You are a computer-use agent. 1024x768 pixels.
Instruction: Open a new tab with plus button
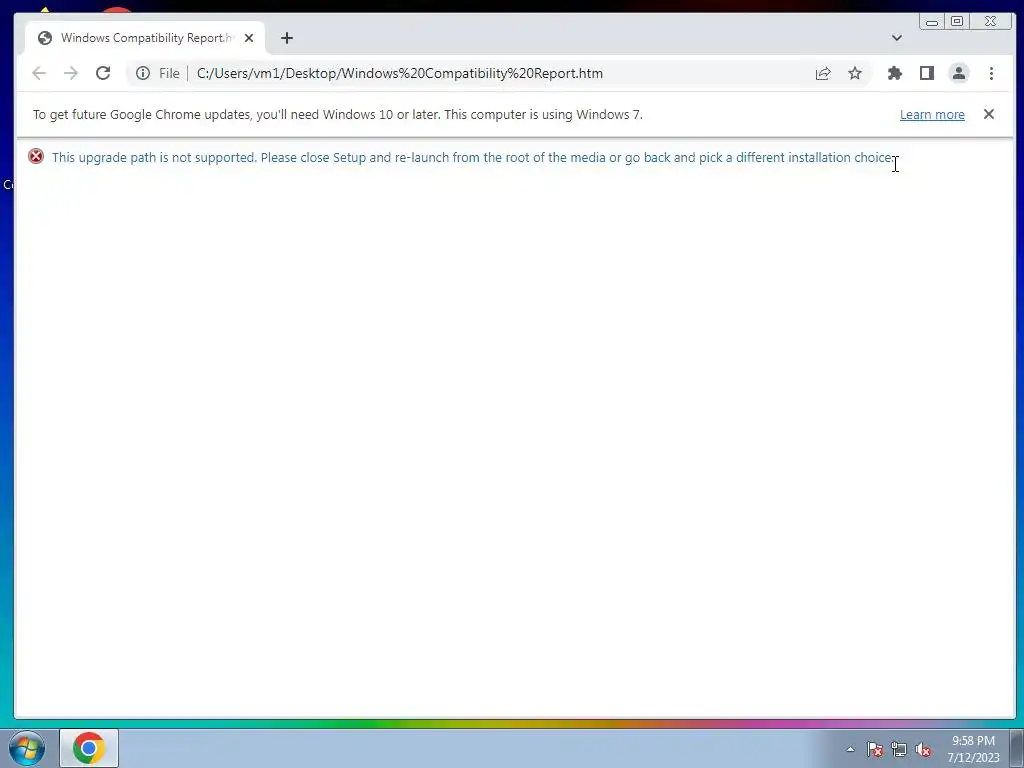click(x=287, y=38)
